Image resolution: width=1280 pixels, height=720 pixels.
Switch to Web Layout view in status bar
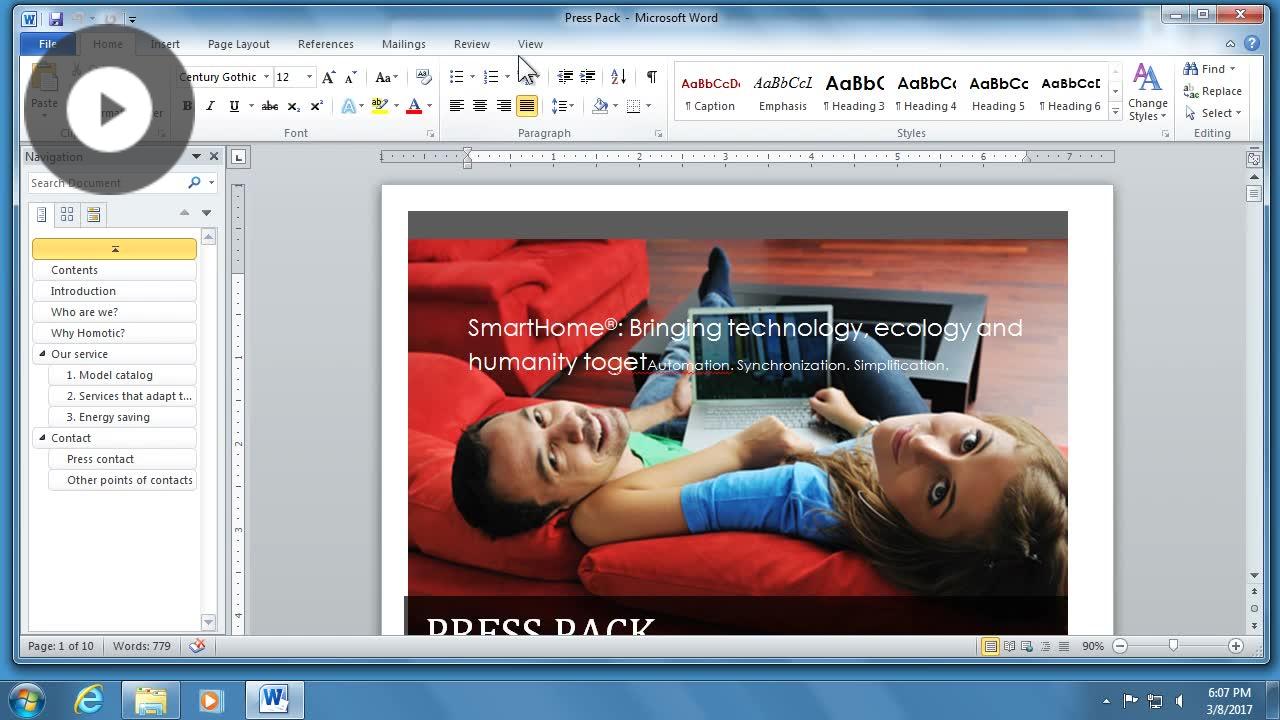pyautogui.click(x=1026, y=646)
